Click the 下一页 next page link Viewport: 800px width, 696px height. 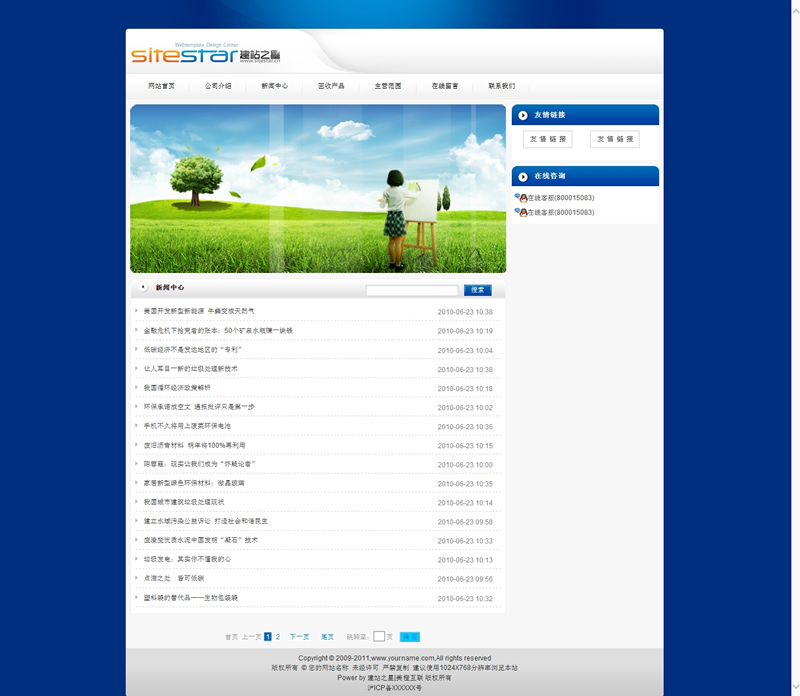click(299, 636)
